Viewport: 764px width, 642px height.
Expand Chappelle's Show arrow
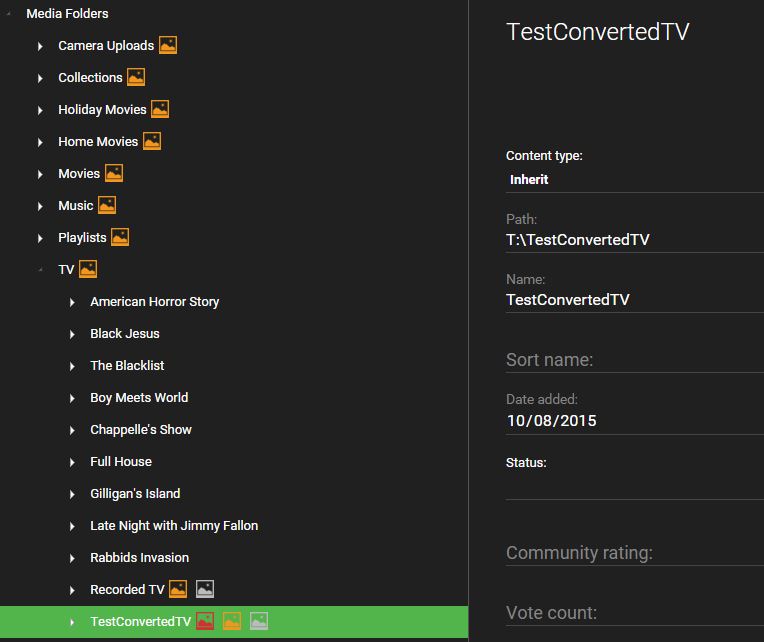click(x=72, y=430)
